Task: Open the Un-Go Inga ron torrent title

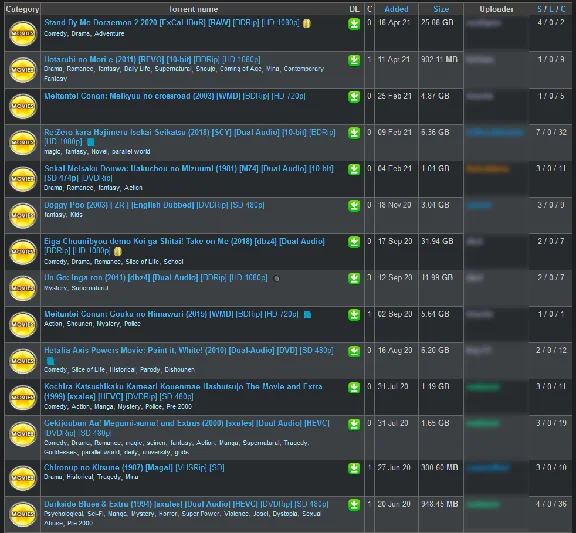Action: click(156, 278)
